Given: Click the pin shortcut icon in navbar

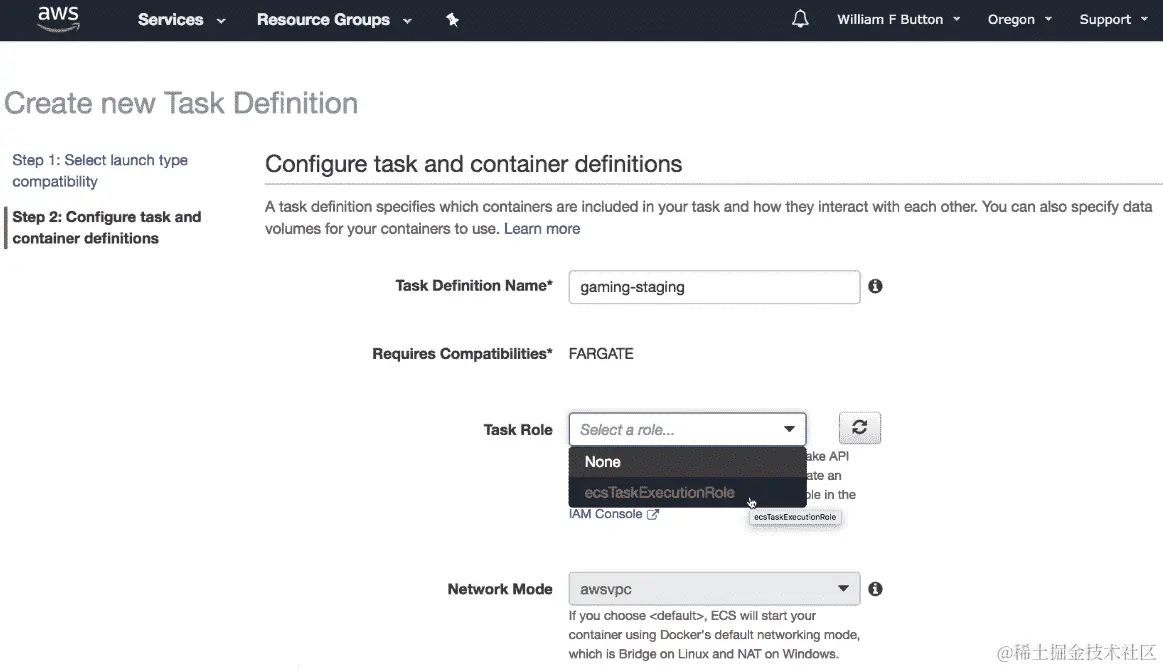Looking at the screenshot, I should (452, 20).
